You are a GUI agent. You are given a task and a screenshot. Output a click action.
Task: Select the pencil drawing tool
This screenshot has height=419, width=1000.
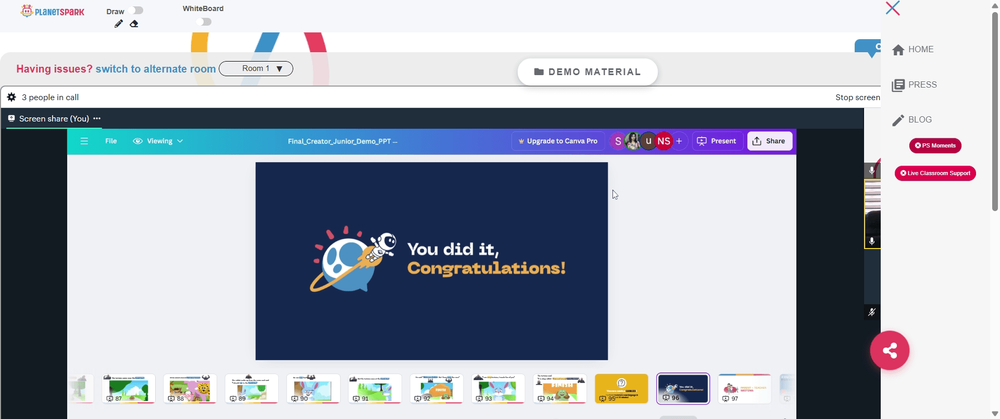coord(119,24)
